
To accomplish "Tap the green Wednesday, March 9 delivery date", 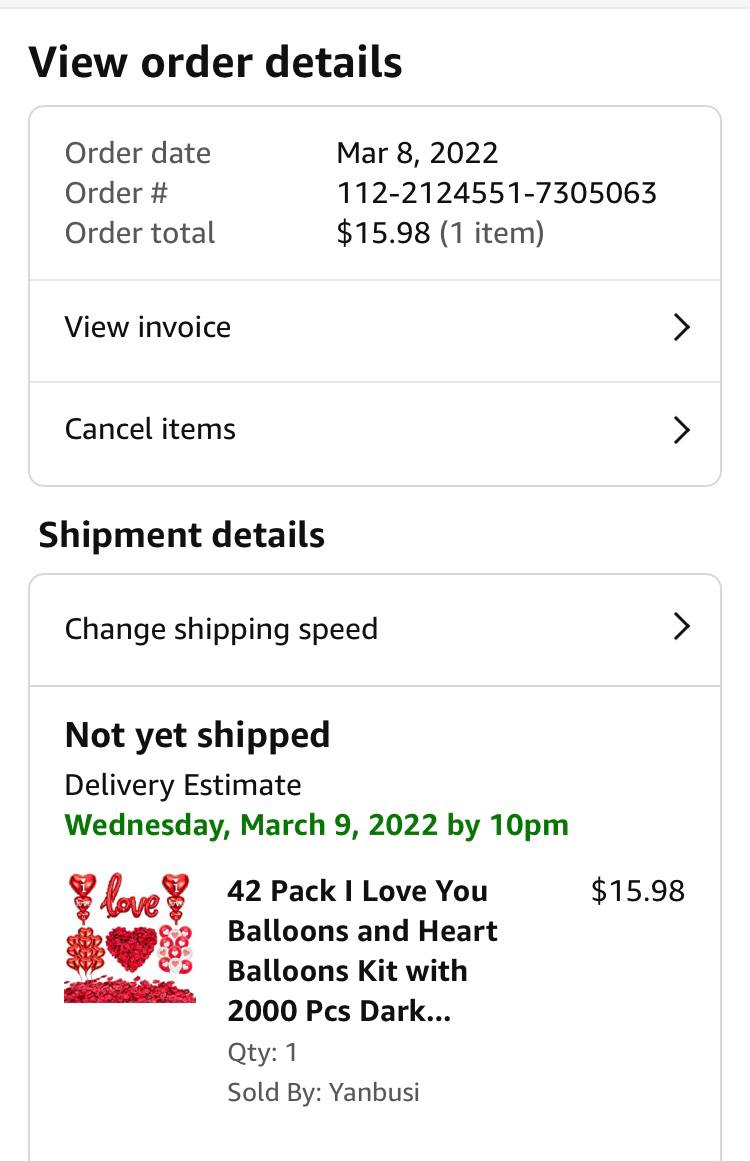I will click(316, 825).
